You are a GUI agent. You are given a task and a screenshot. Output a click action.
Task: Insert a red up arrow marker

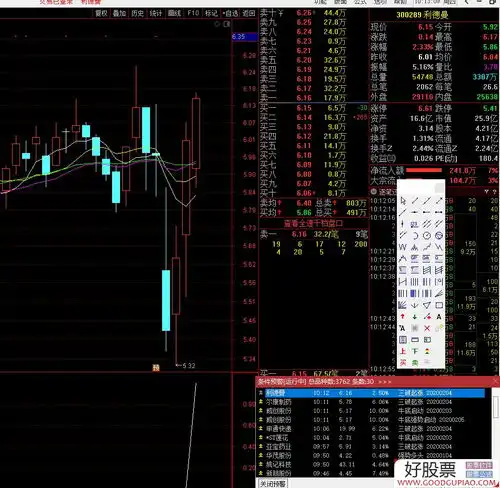403,316
